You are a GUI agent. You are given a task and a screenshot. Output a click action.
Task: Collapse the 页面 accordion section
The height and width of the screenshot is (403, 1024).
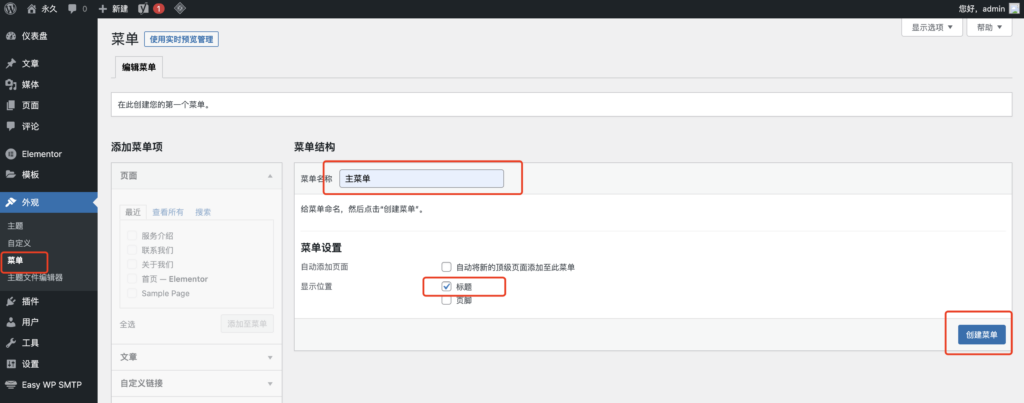(x=197, y=176)
